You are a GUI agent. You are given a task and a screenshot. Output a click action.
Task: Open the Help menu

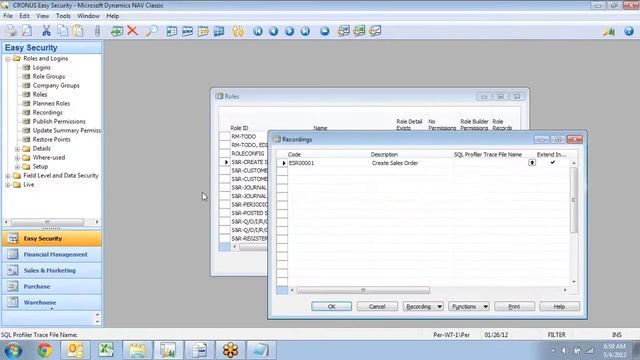pyautogui.click(x=112, y=16)
